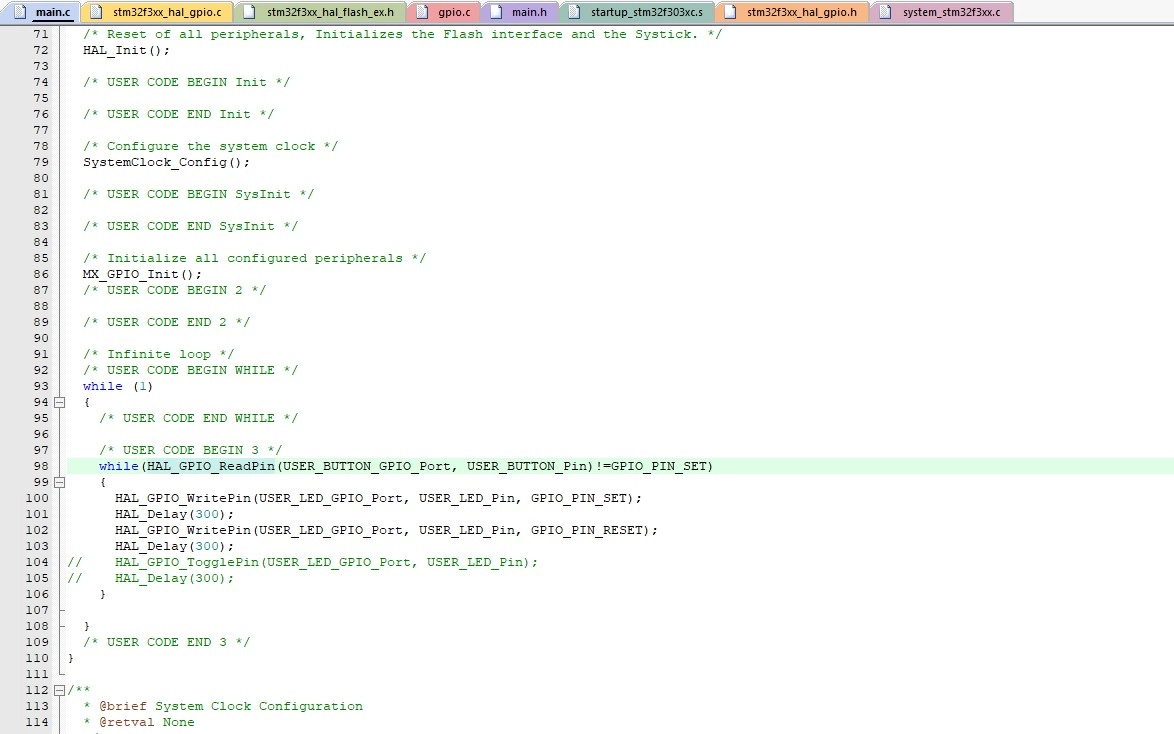
Task: Click SystemClock_Config(); on line 79
Action: click(166, 163)
